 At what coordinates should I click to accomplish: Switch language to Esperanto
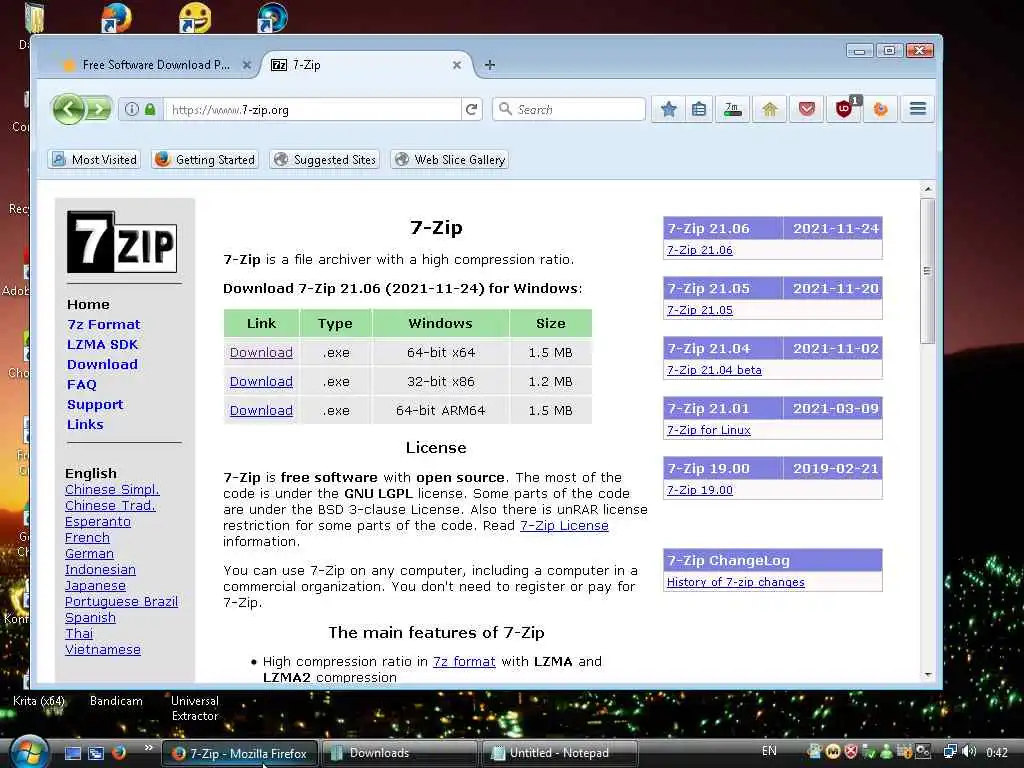98,522
